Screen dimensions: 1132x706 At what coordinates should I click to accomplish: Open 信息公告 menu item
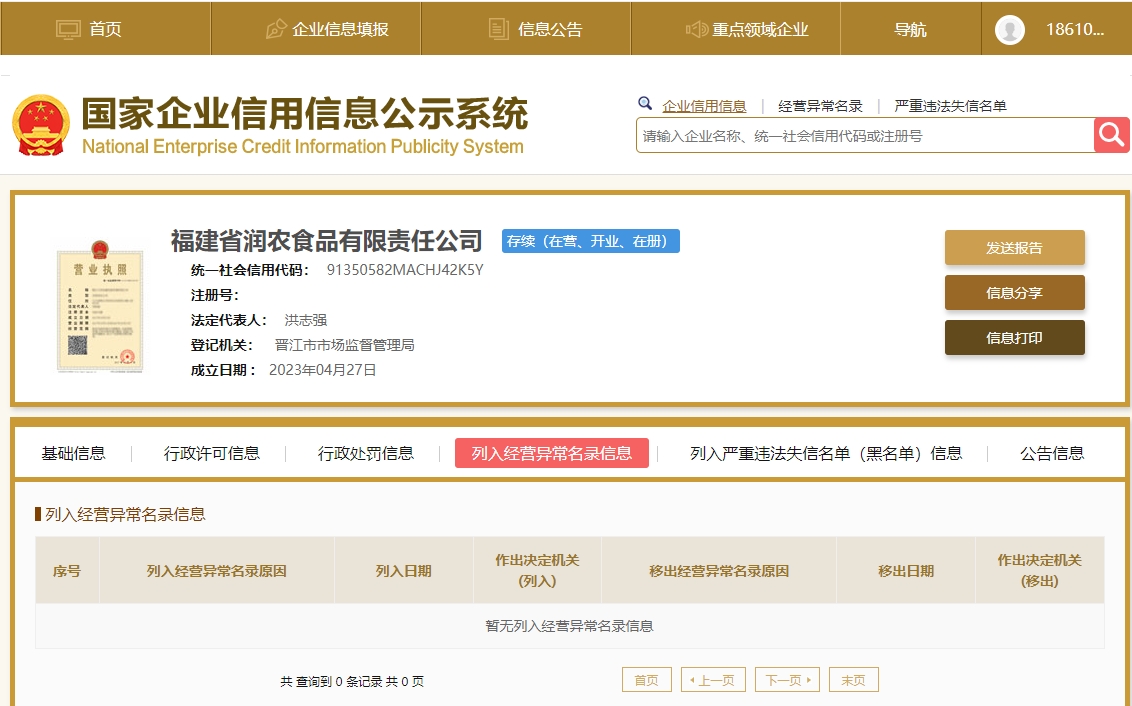550,30
